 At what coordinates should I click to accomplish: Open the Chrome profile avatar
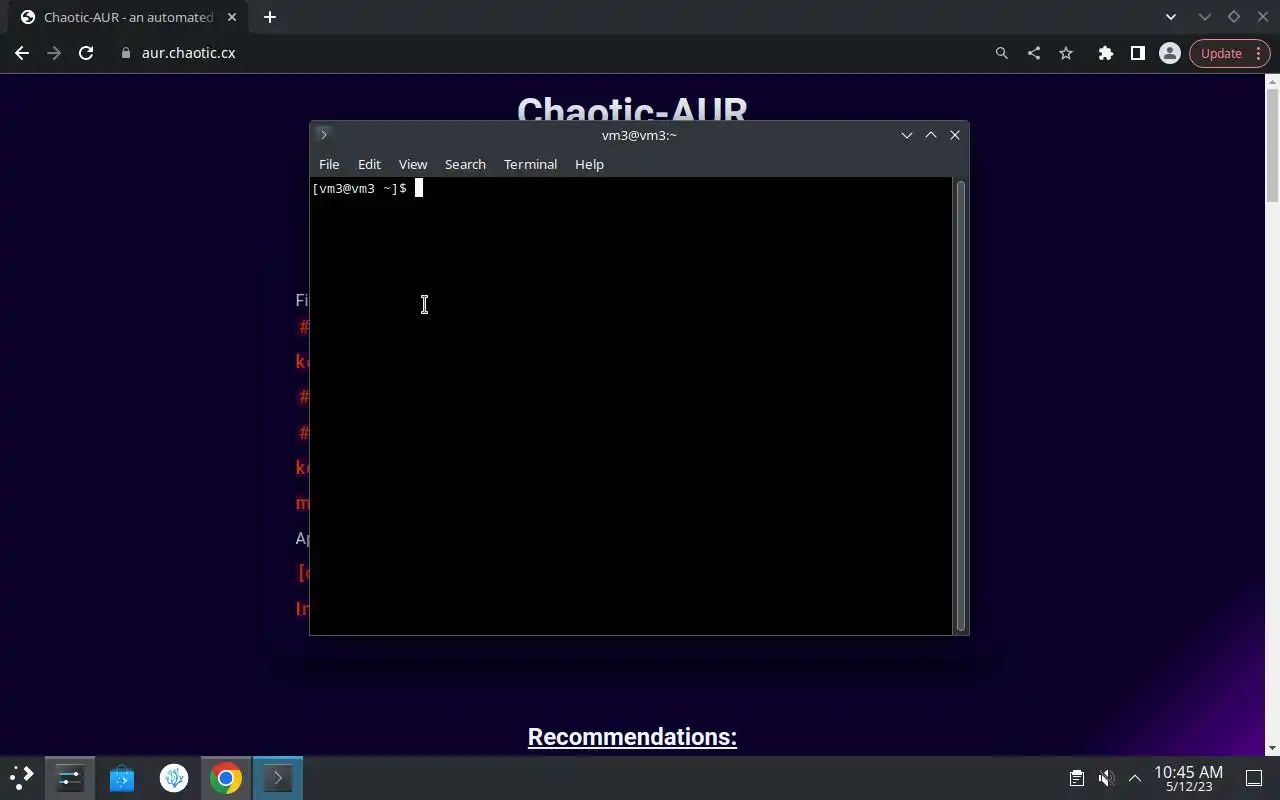click(1169, 53)
